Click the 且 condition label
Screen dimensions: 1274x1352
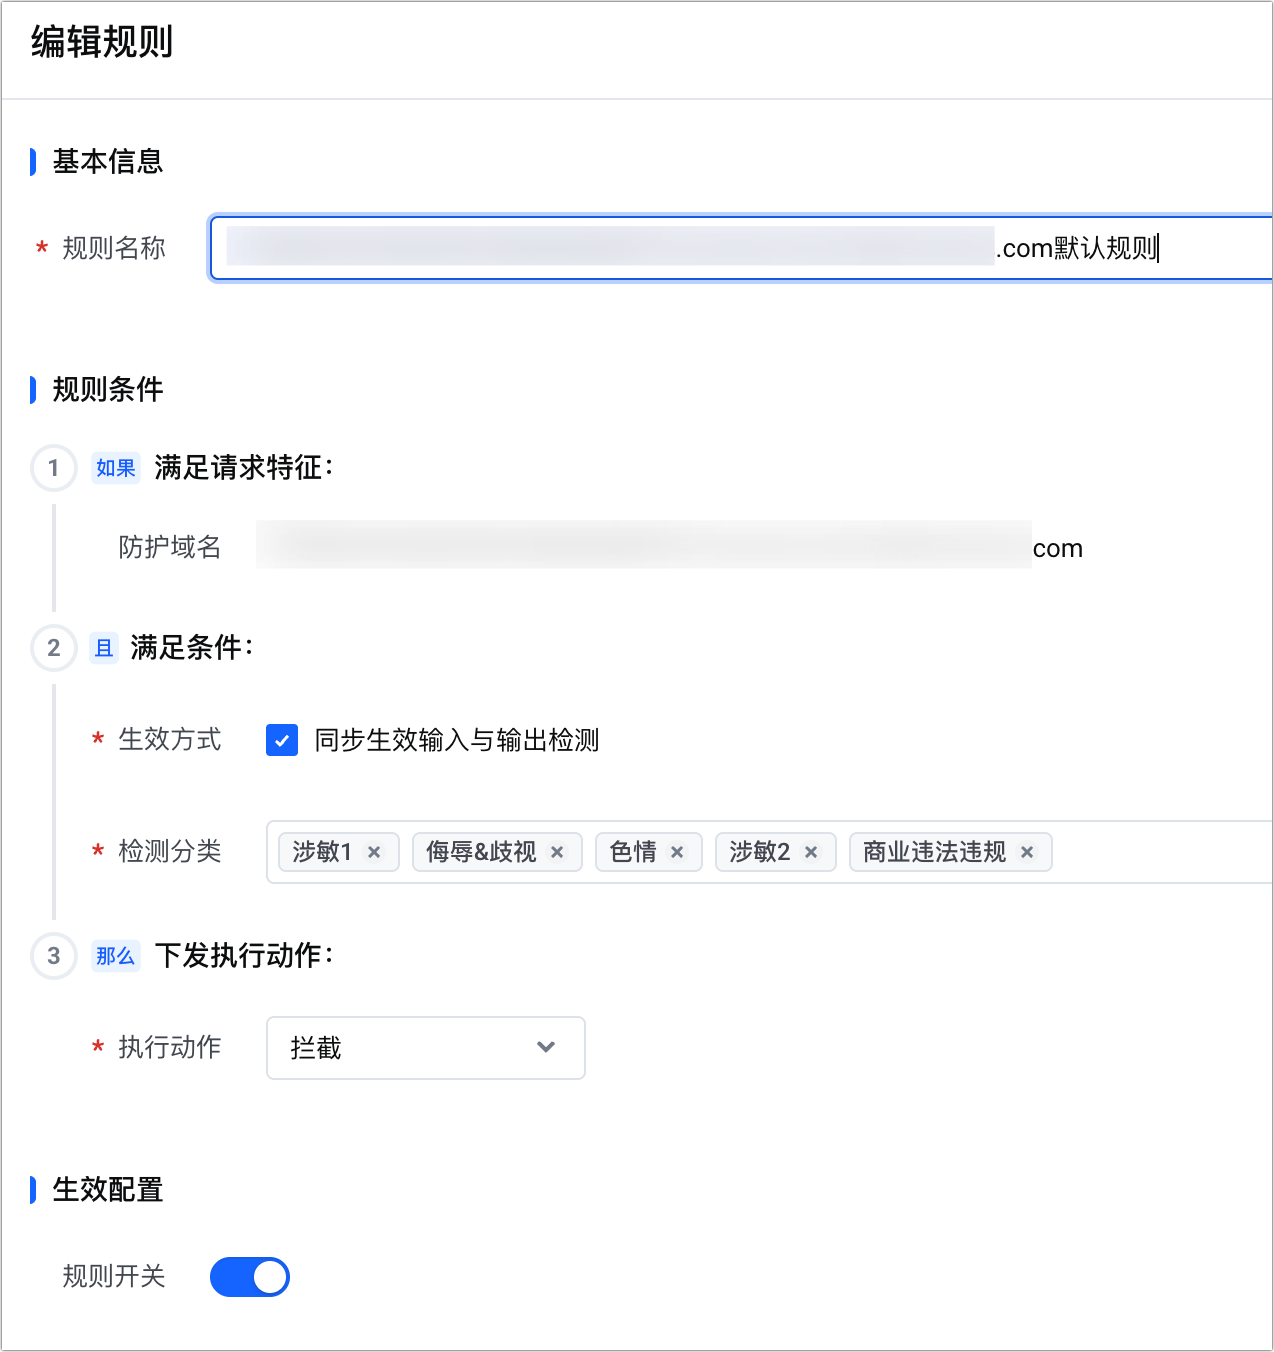104,648
